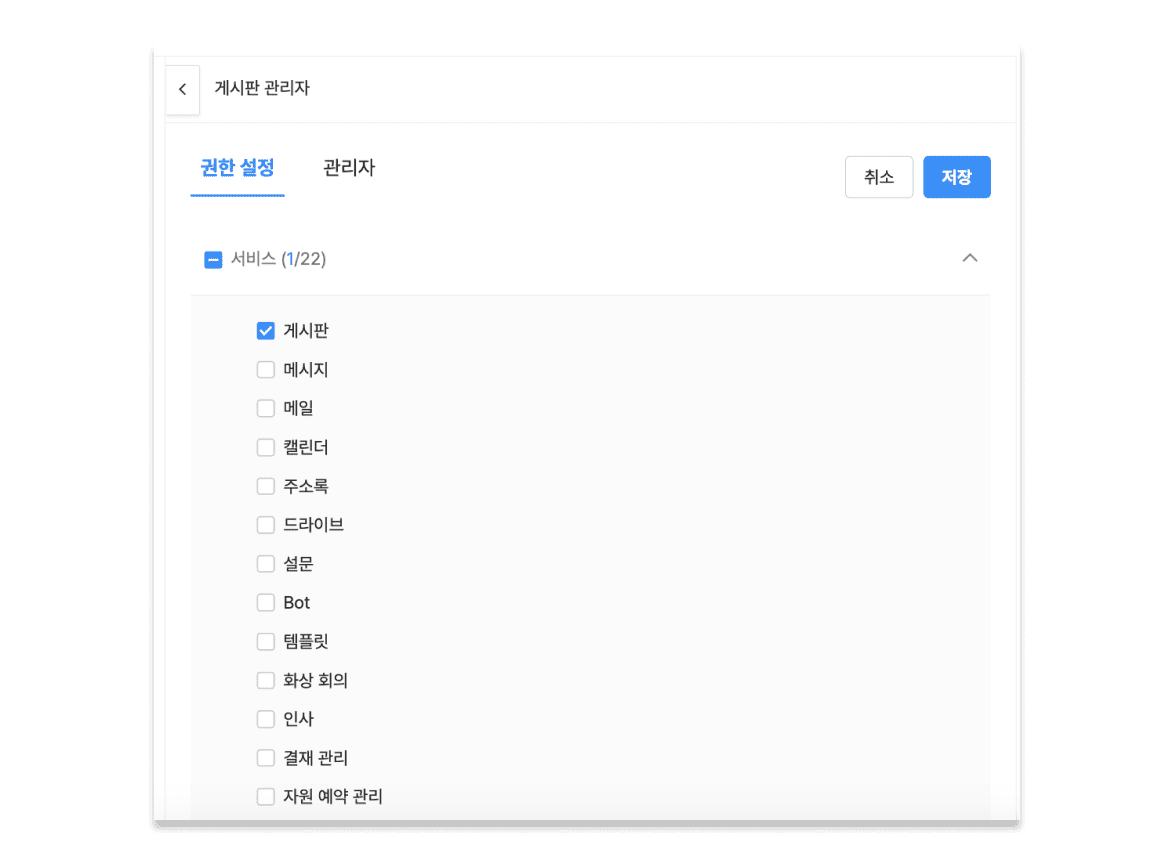1174x862 pixels.
Task: Check the 설문 checkbox
Action: pyautogui.click(x=265, y=564)
